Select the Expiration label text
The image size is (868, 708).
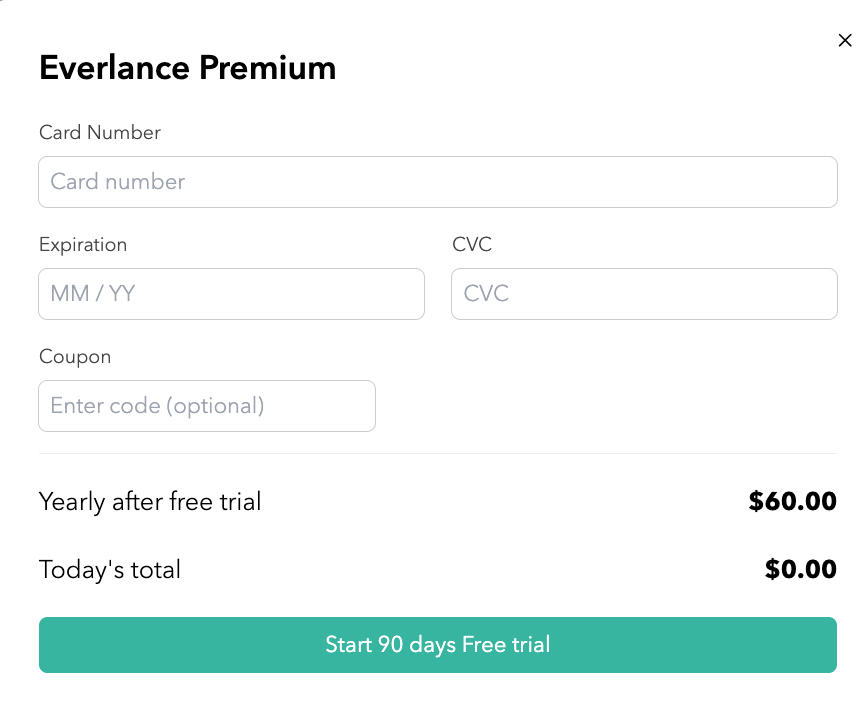point(83,245)
